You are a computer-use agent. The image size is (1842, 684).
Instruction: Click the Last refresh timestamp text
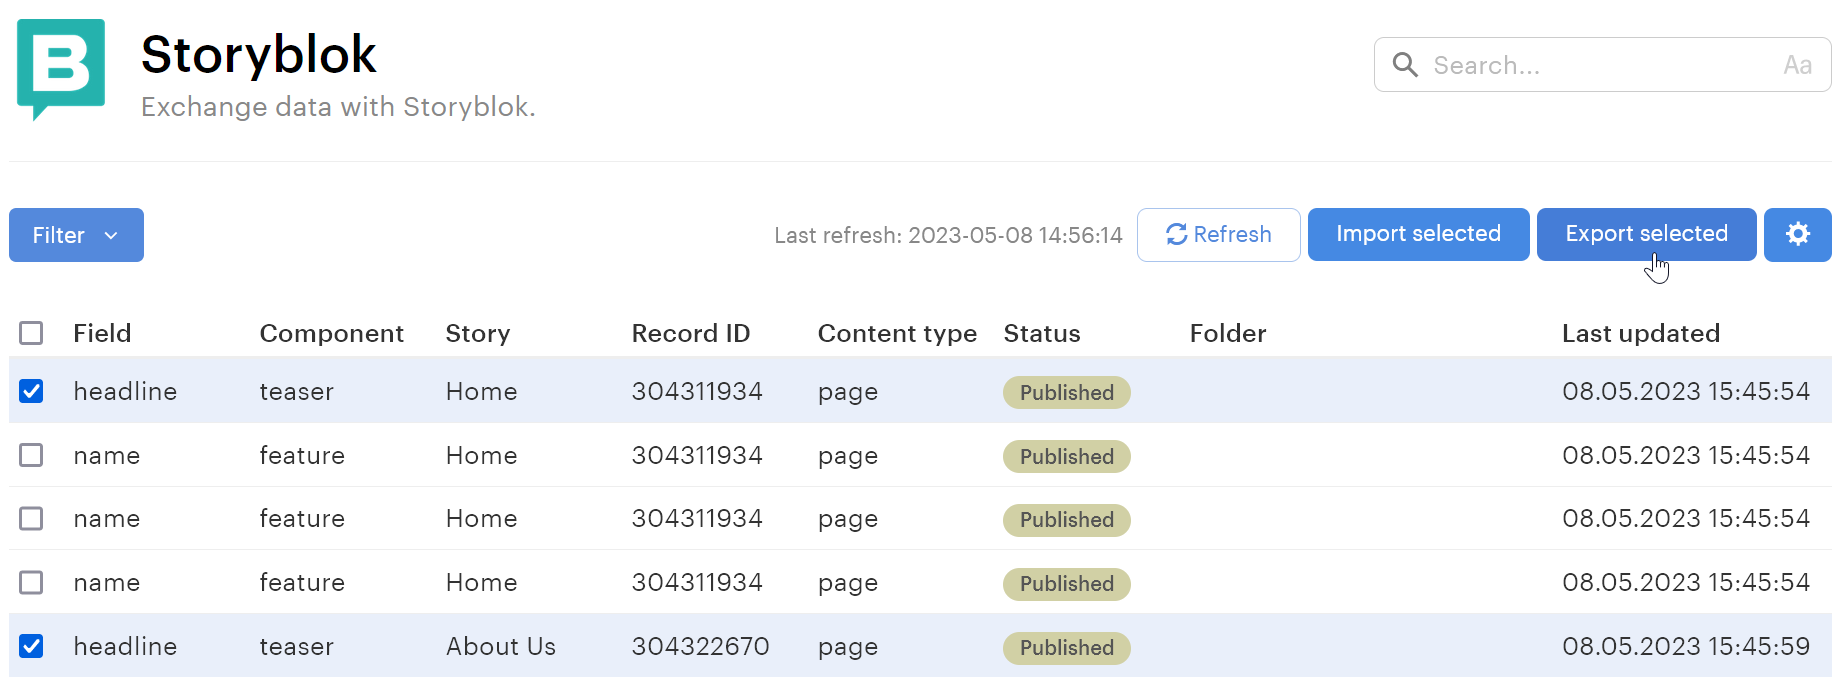pyautogui.click(x=948, y=235)
